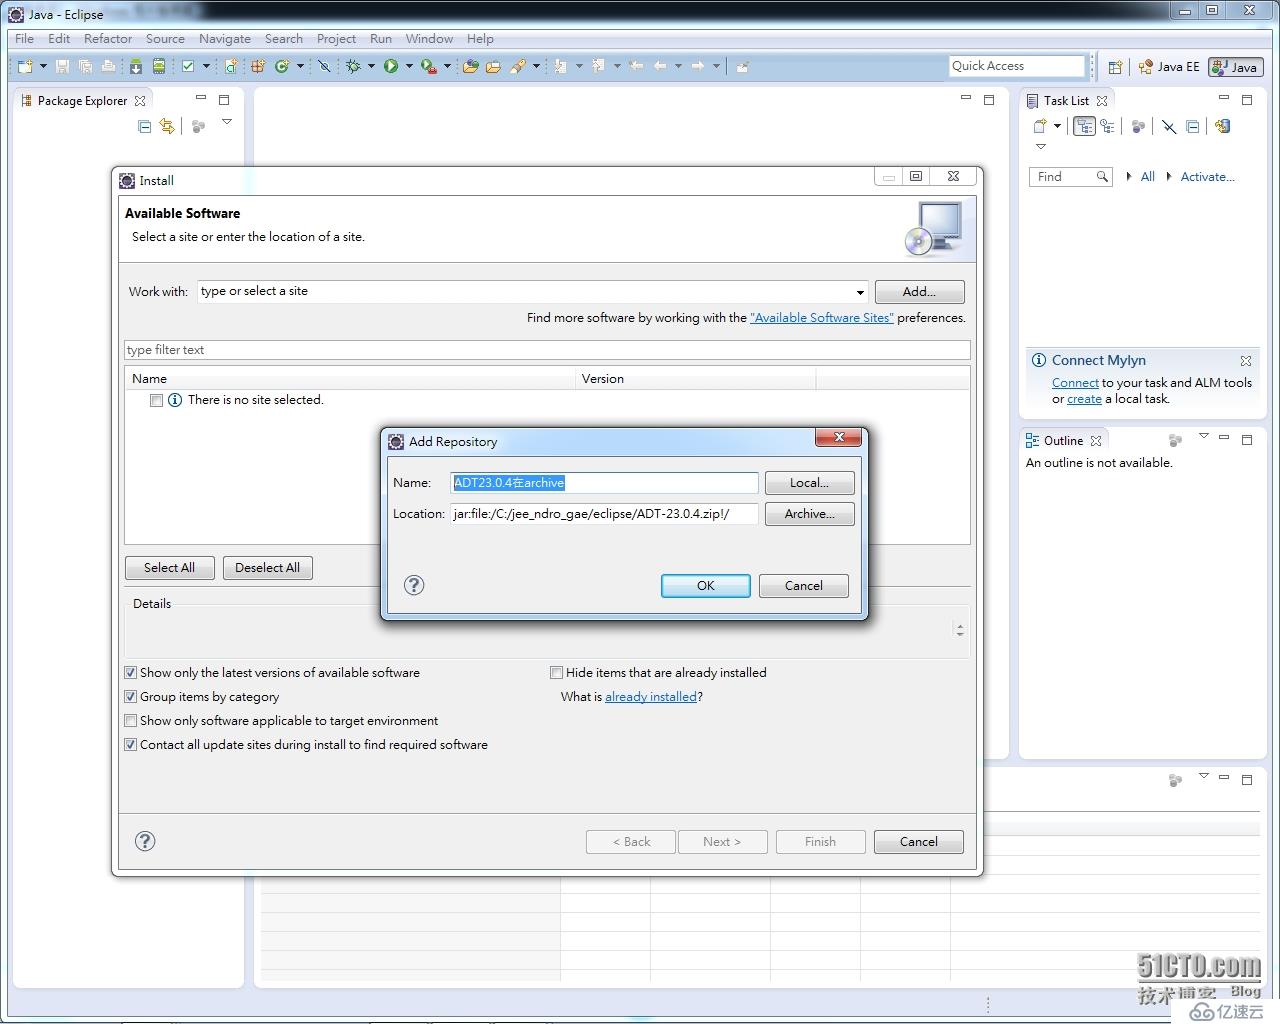Click the Debug bug icon
This screenshot has height=1024, width=1280.
coord(353,66)
